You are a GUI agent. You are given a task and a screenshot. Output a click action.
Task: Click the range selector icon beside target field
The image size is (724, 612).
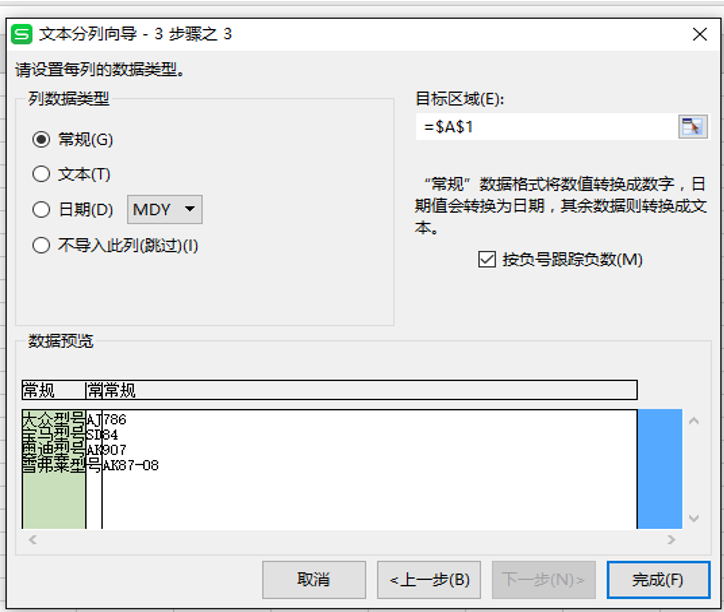point(693,127)
